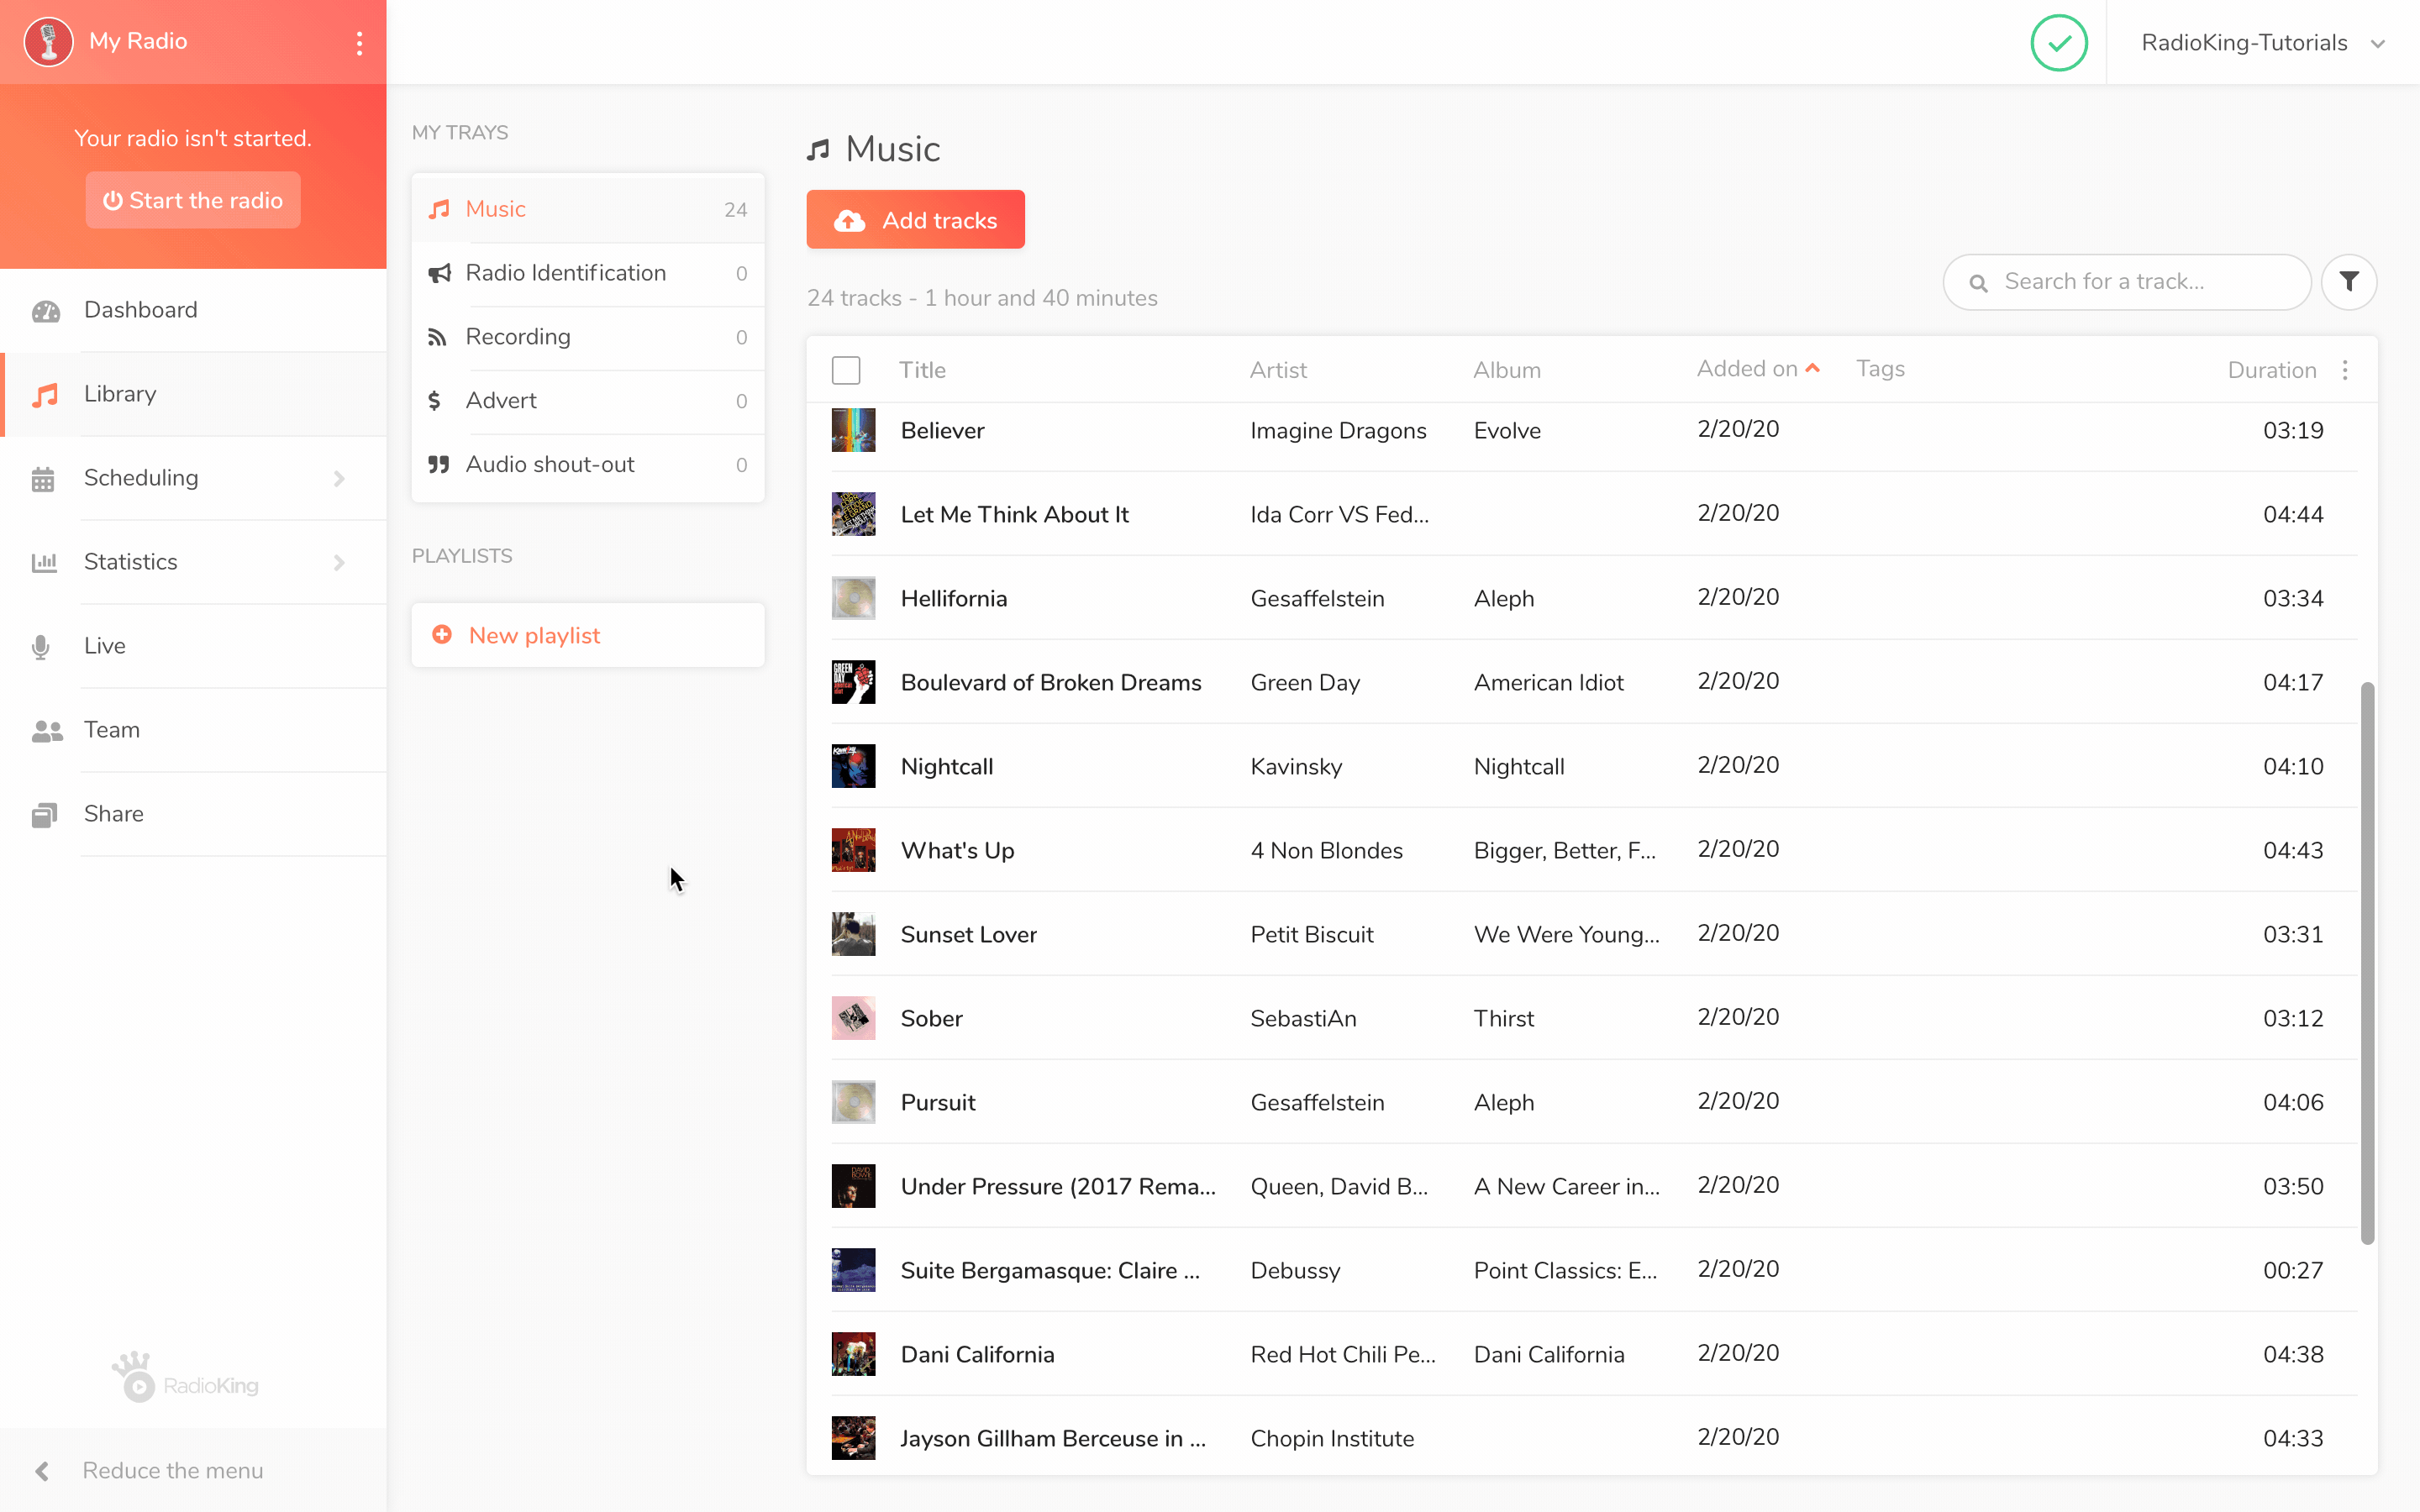Click the New playlist plus icon

[441, 635]
